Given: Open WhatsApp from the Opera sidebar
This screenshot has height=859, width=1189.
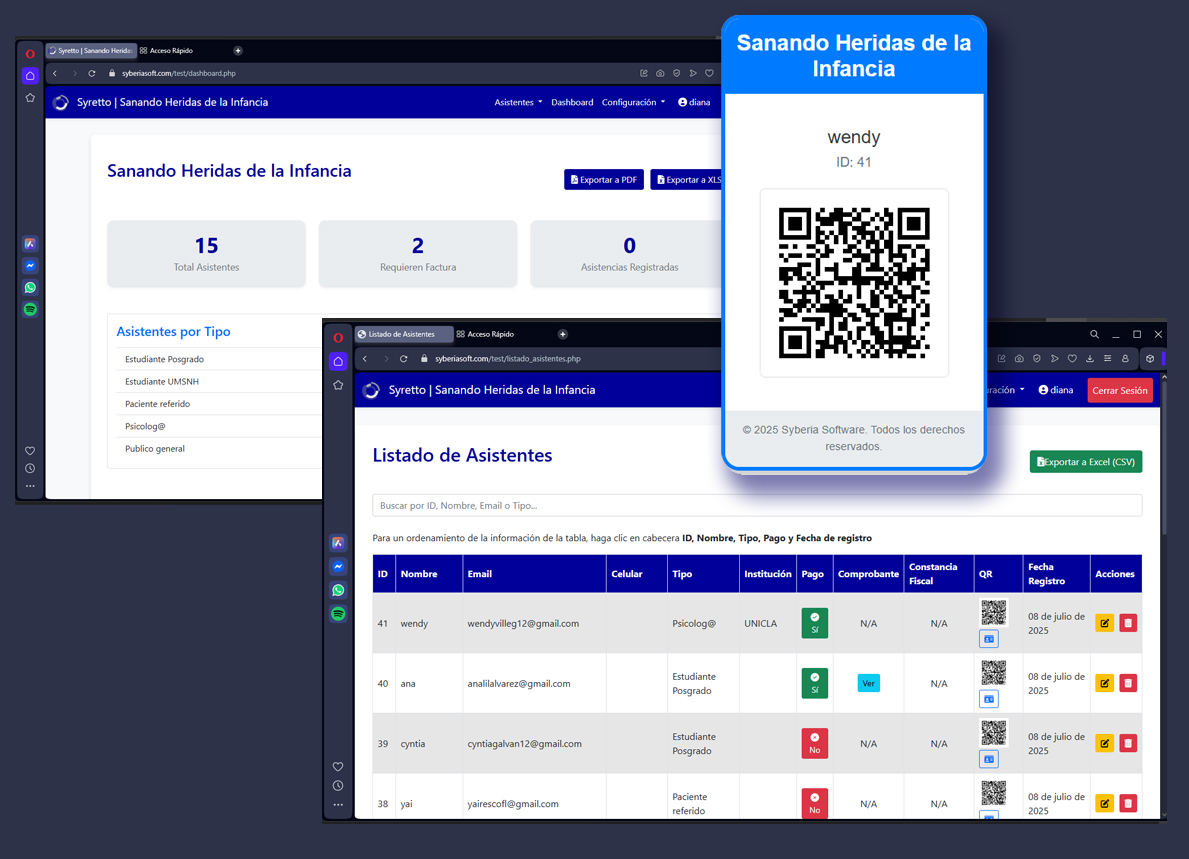Looking at the screenshot, I should pyautogui.click(x=337, y=590).
